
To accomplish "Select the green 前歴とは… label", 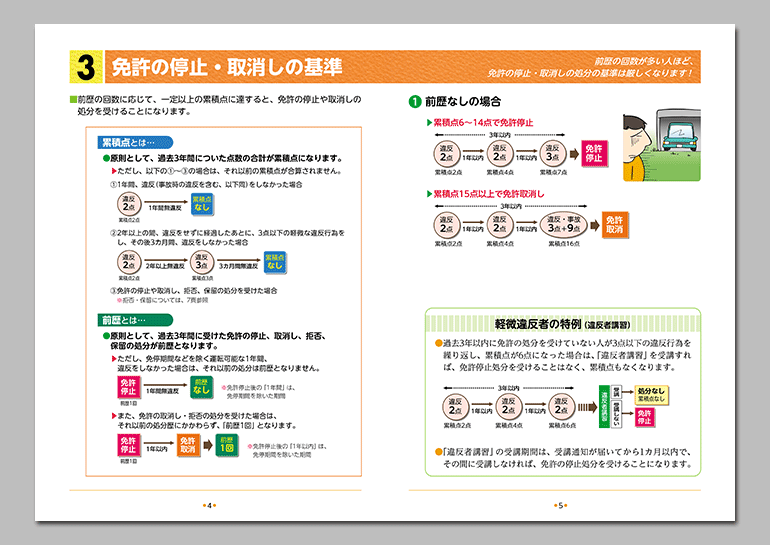I will coord(135,320).
